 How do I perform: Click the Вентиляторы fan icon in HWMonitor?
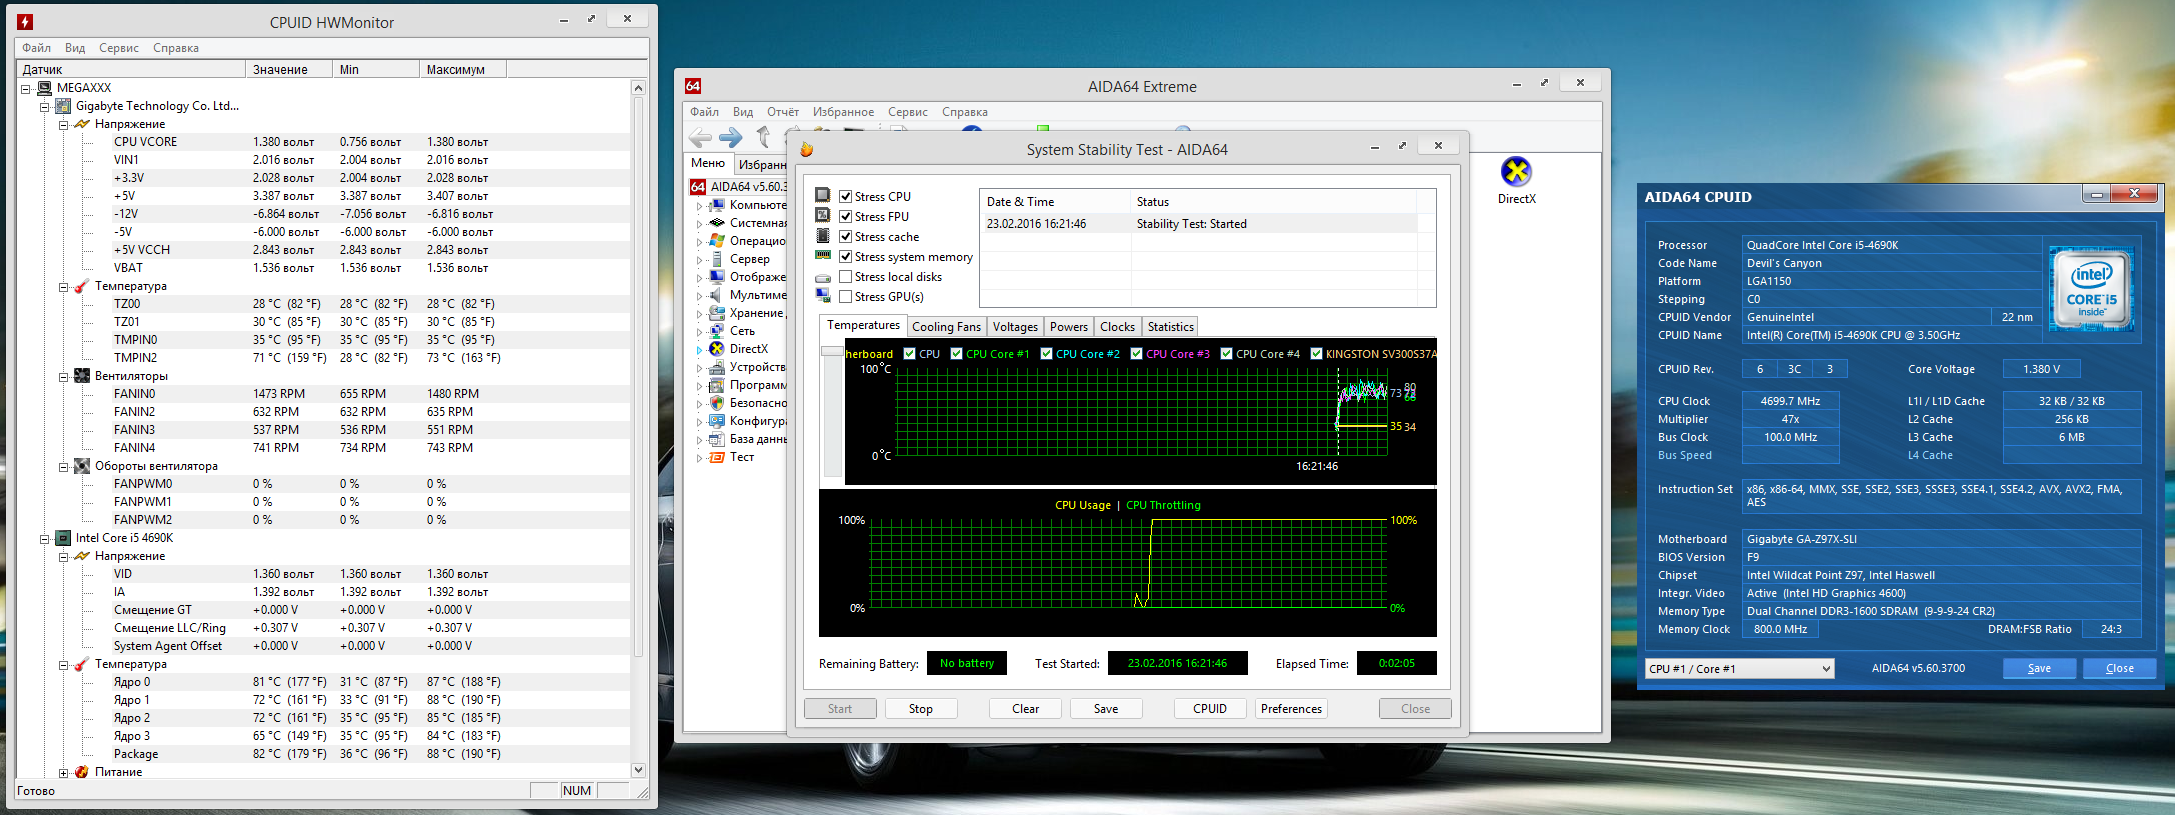tap(82, 376)
